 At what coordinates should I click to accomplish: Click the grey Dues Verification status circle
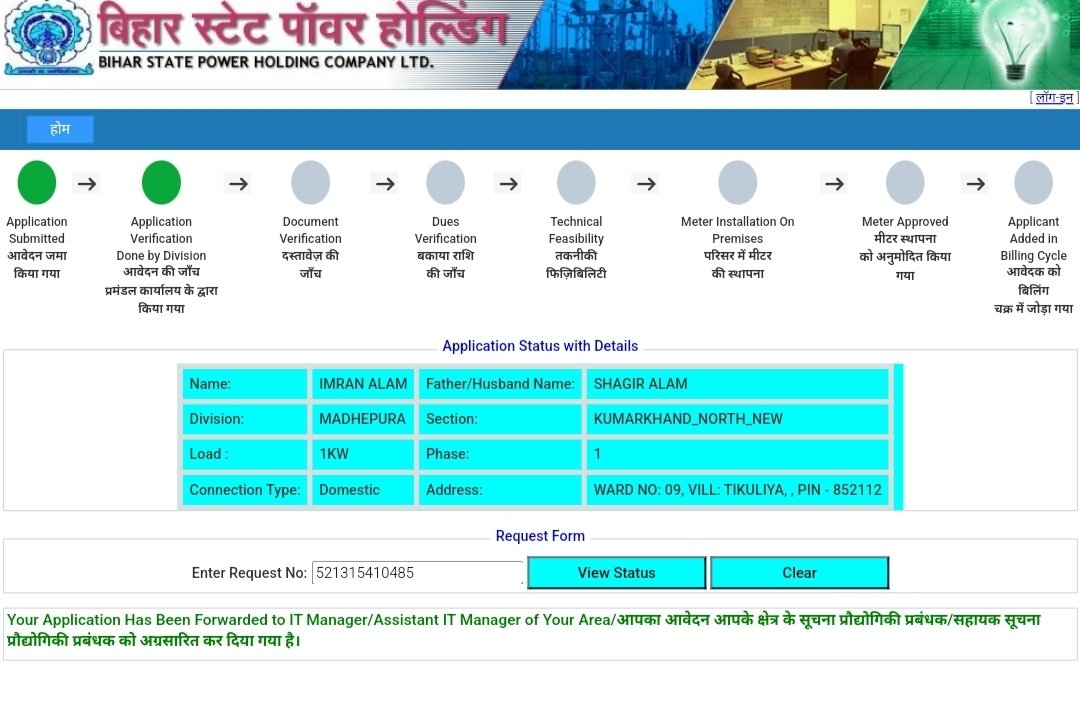tap(446, 182)
